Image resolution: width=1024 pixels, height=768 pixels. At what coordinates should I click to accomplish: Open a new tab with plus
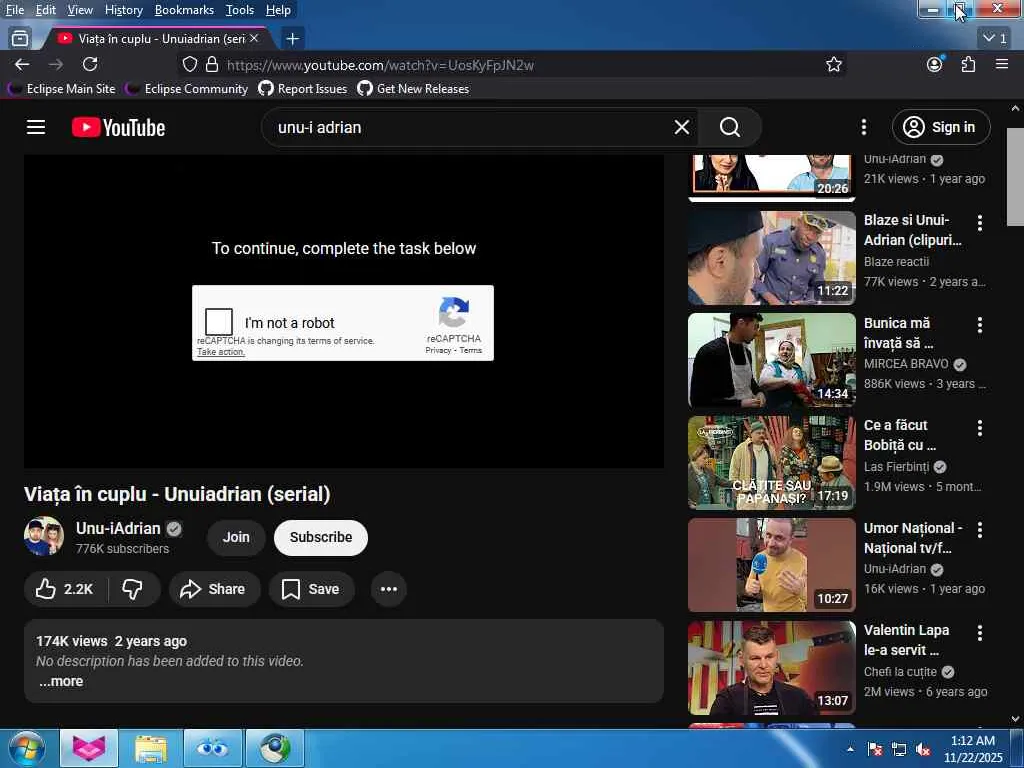pyautogui.click(x=293, y=39)
